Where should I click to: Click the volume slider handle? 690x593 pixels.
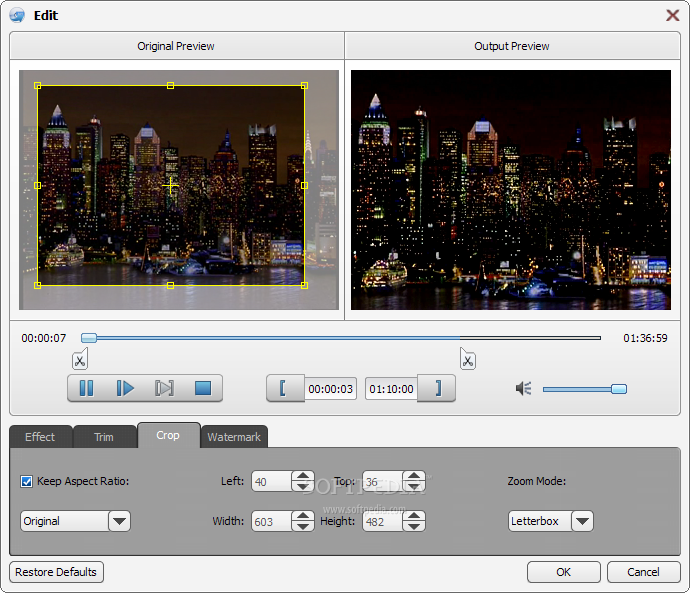pos(619,389)
